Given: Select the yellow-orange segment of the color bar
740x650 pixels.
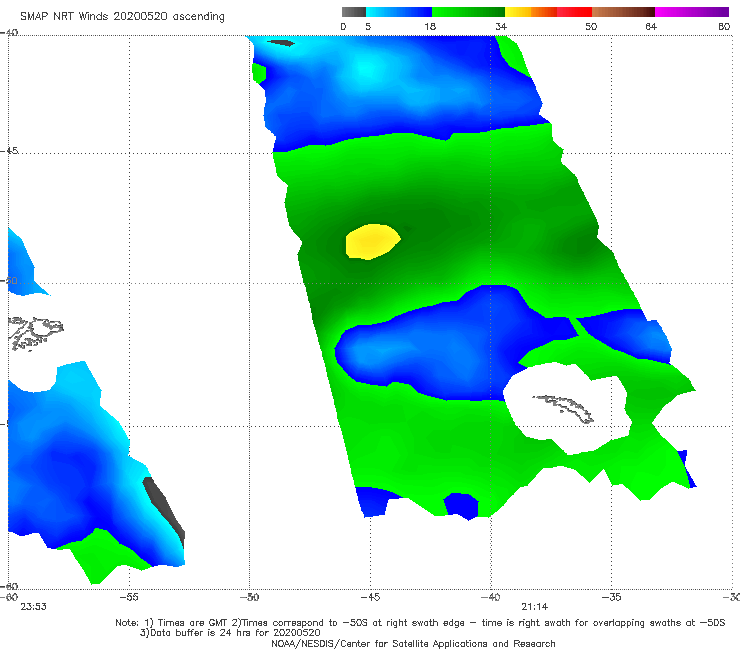Looking at the screenshot, I should (531, 12).
